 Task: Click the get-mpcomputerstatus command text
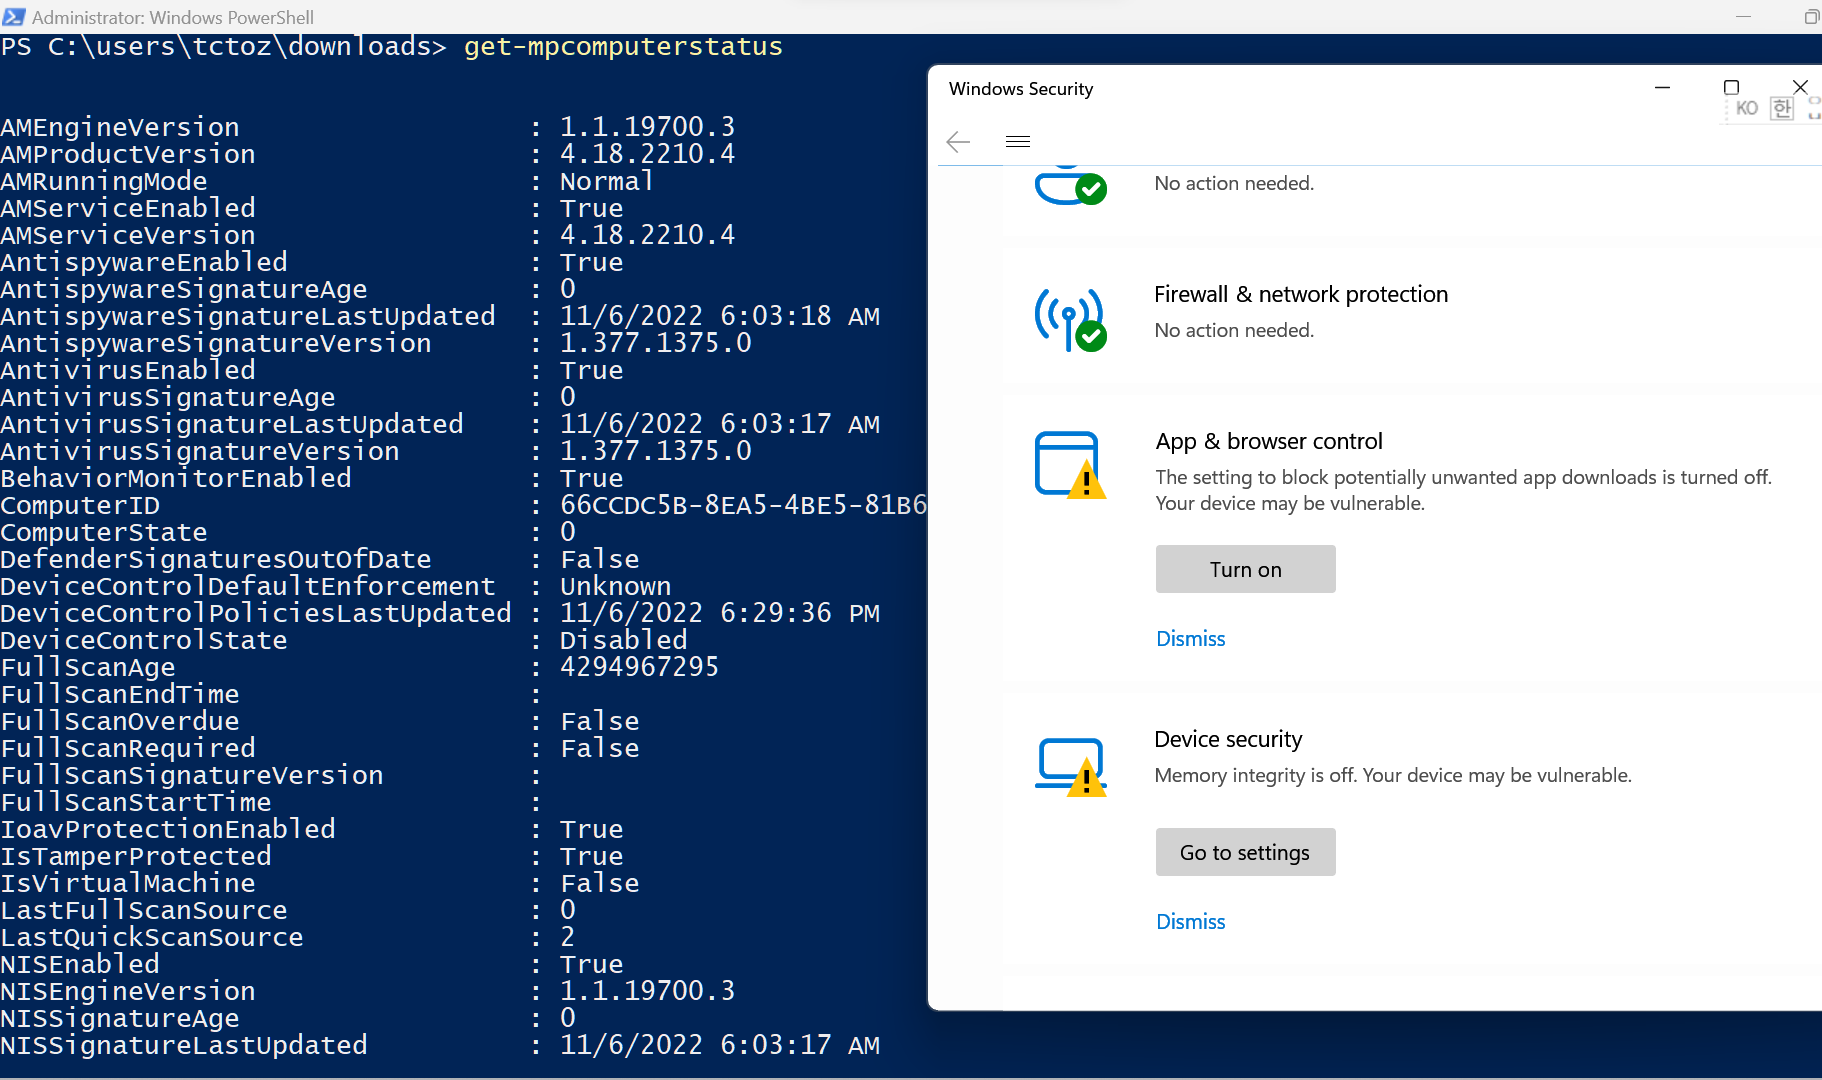[623, 47]
